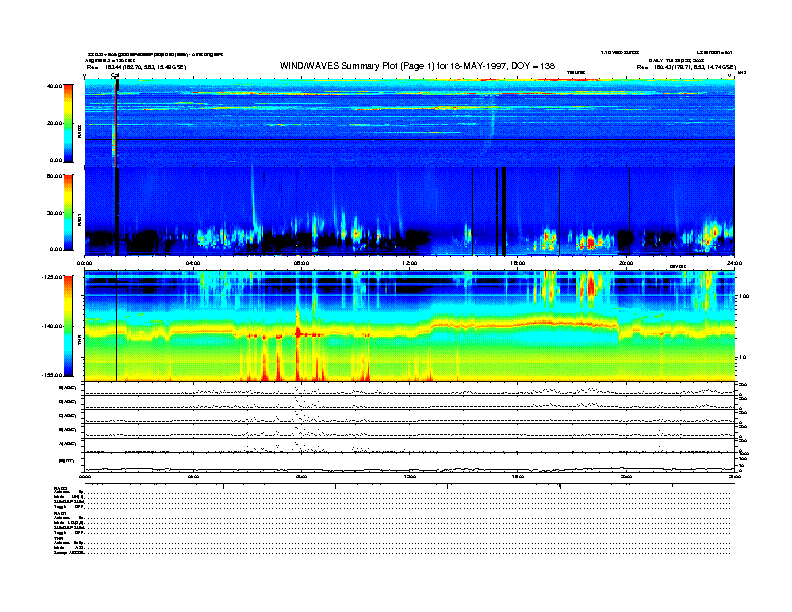Click the 16:00 label under RAD1 spectrogram

pyautogui.click(x=518, y=263)
